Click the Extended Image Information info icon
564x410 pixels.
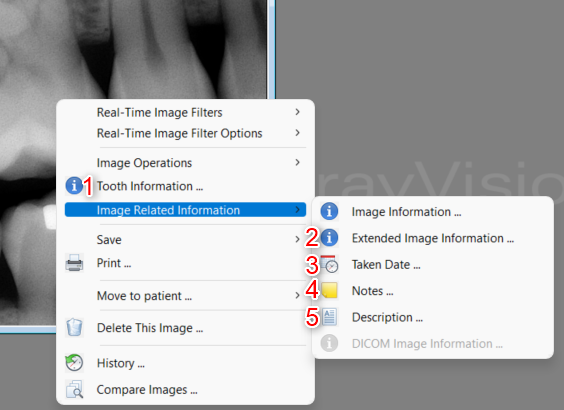pyautogui.click(x=329, y=237)
